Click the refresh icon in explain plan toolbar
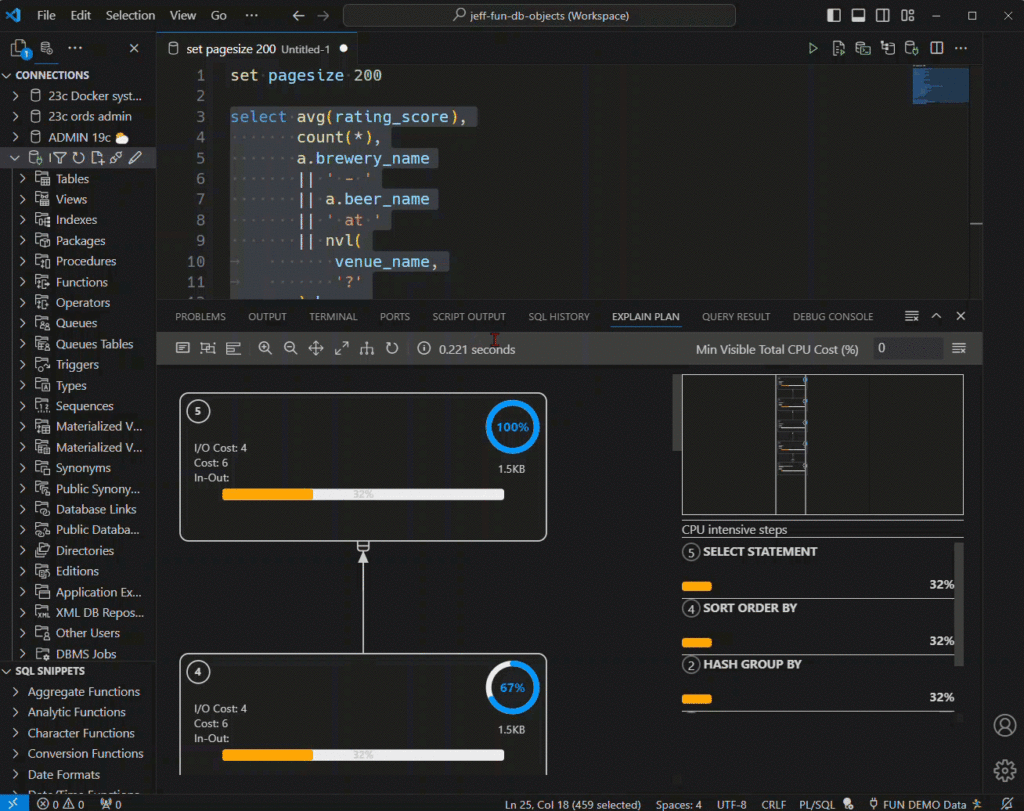 coord(392,348)
